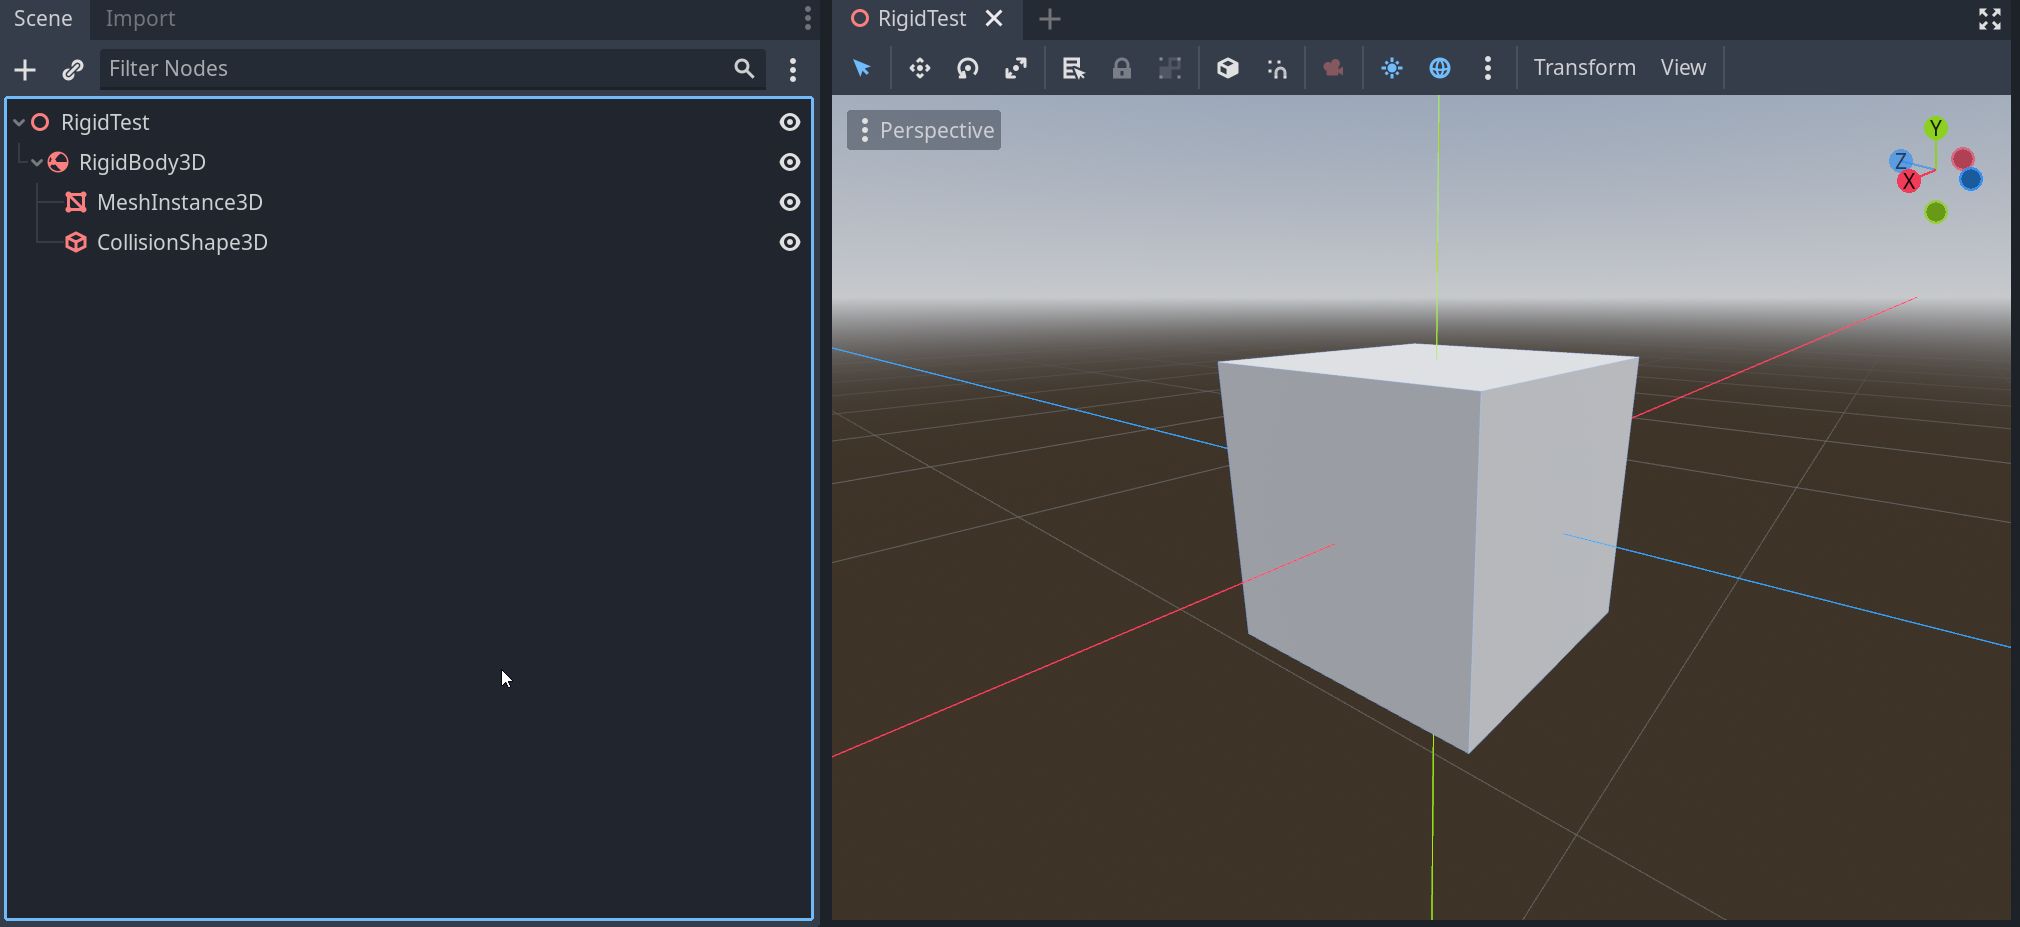2020x927 pixels.
Task: Switch to the Import tab
Action: (x=140, y=19)
